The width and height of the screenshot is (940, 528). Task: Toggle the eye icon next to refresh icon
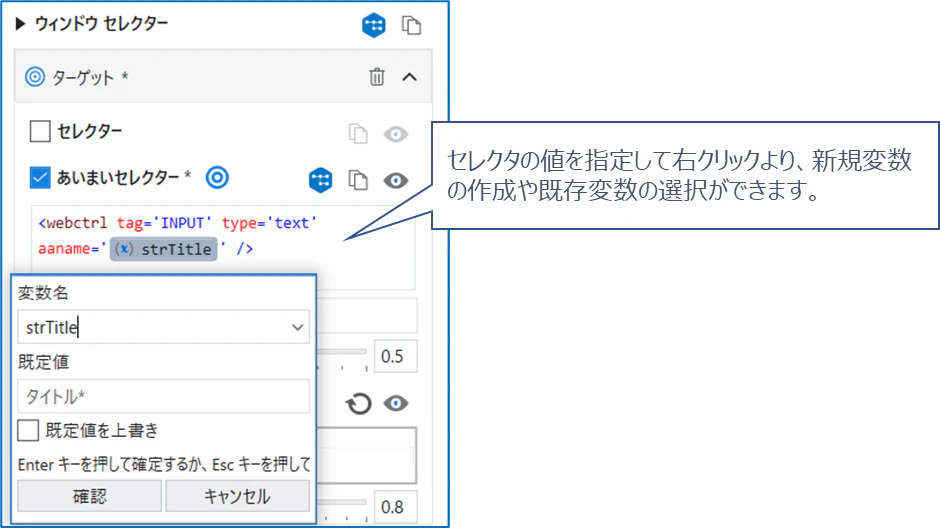click(396, 403)
